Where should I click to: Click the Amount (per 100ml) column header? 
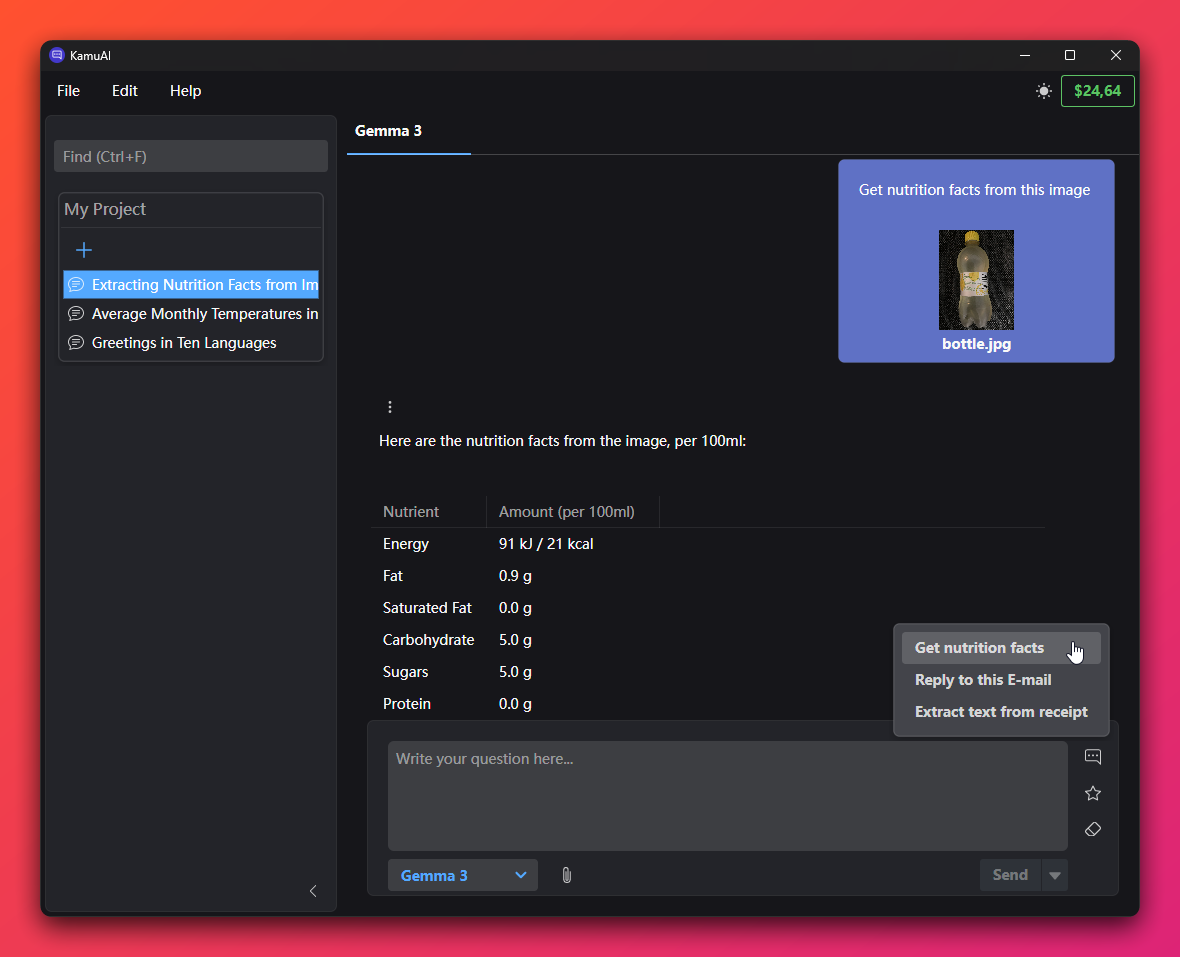[567, 512]
